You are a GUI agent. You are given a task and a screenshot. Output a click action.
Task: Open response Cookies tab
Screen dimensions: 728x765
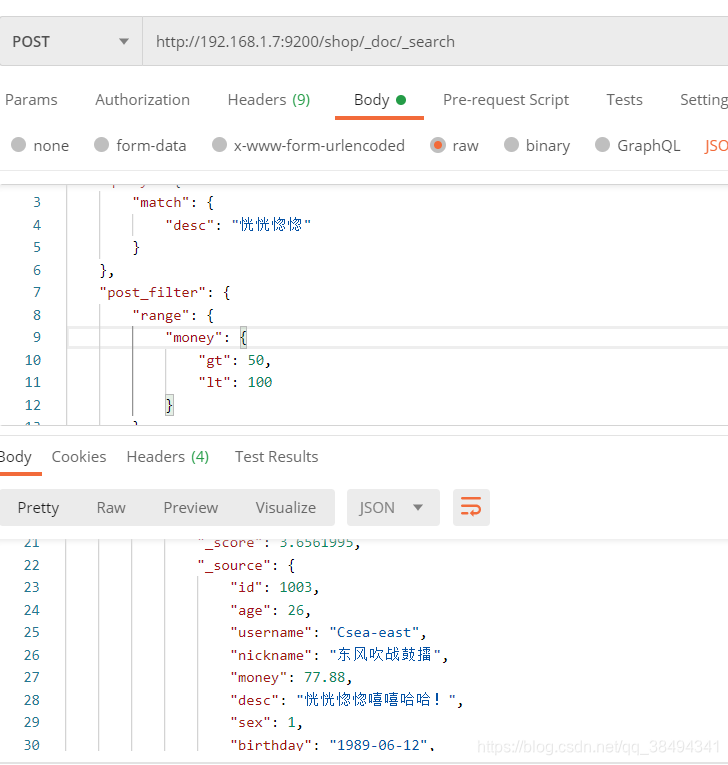(x=79, y=457)
